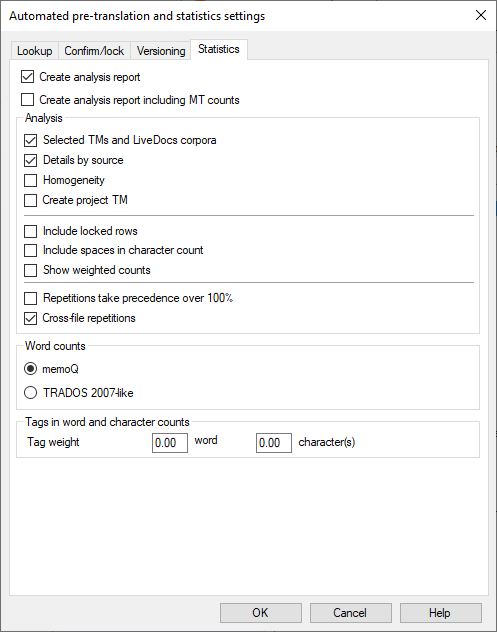Select the Versioning tab

(x=161, y=51)
